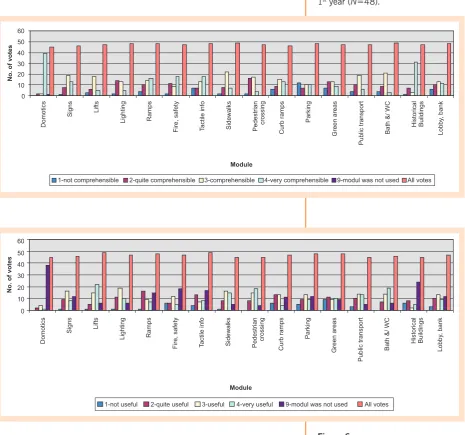465x435 pixels.
Task: Click 'No. of votes' axis title, usefulness chart
Action: tap(9, 275)
